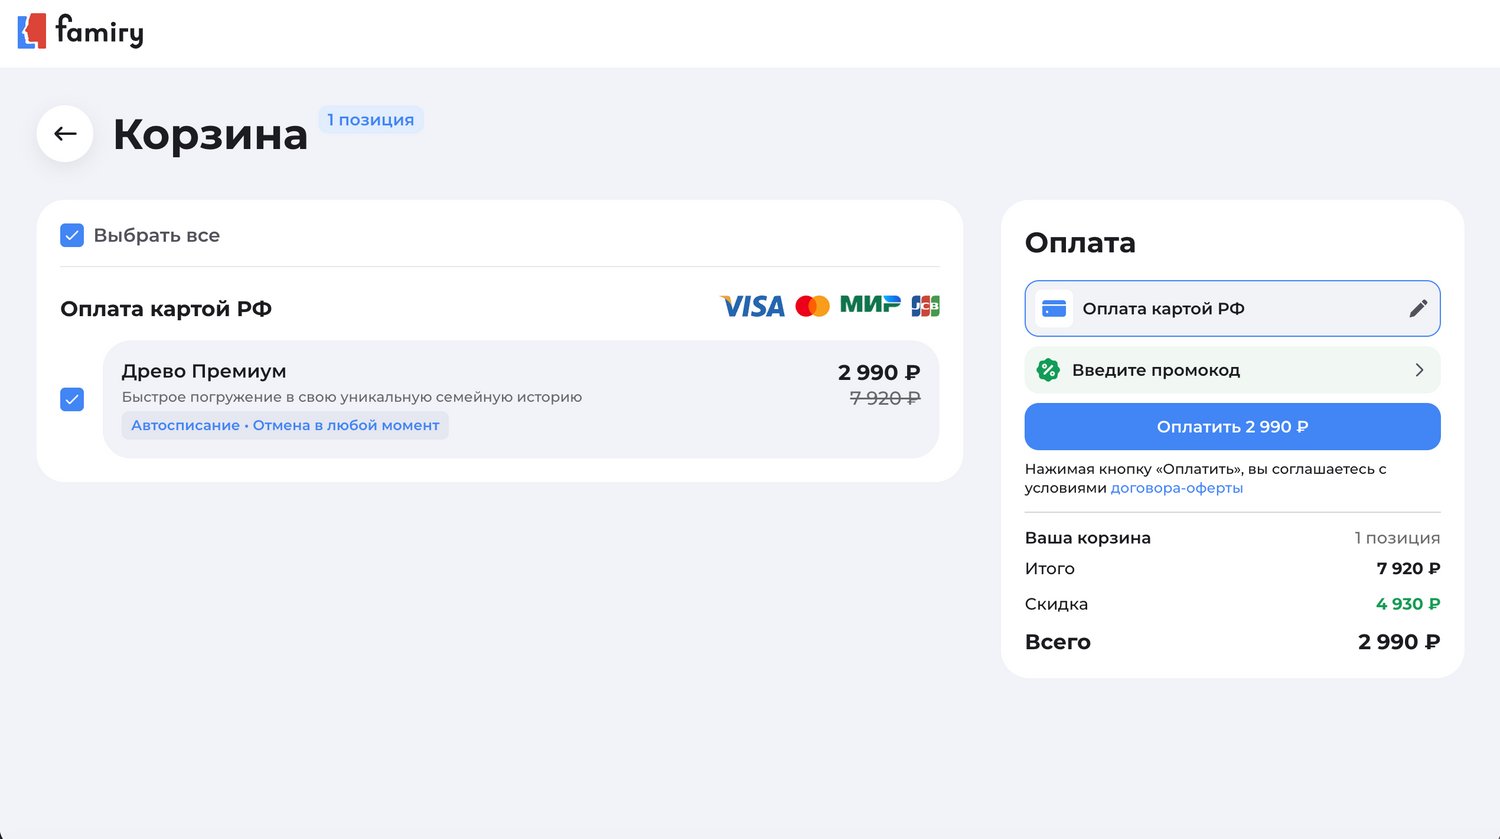Click the pencil edit payment method icon

point(1418,309)
